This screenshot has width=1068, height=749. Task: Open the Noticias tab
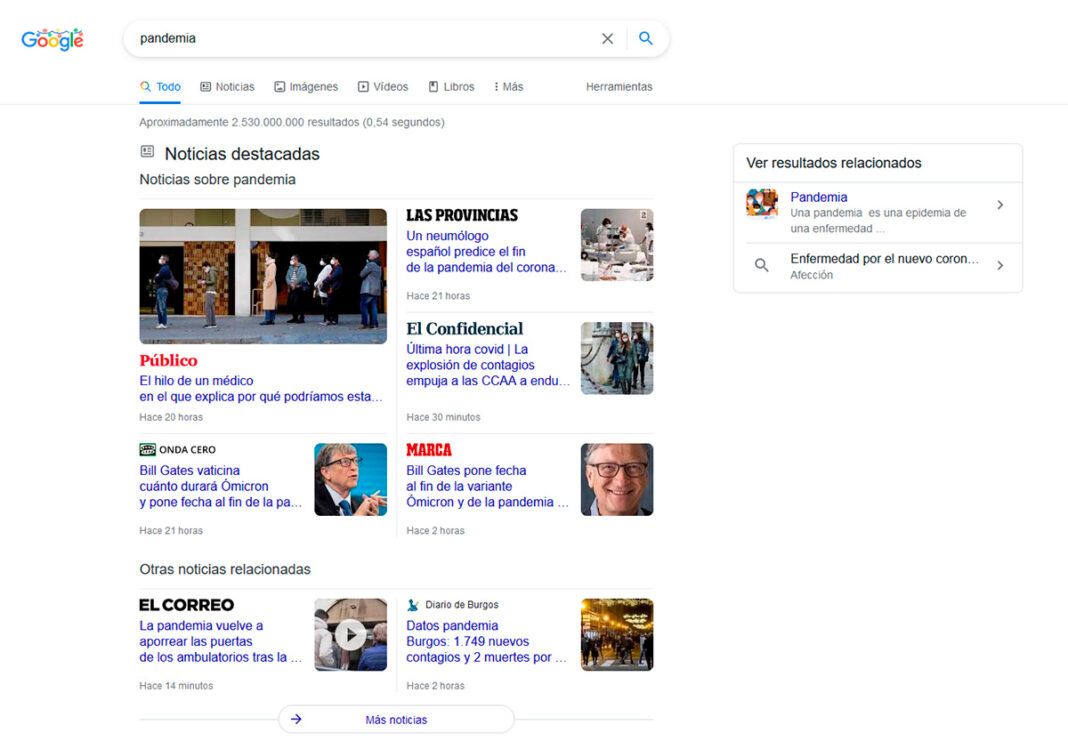pos(227,87)
